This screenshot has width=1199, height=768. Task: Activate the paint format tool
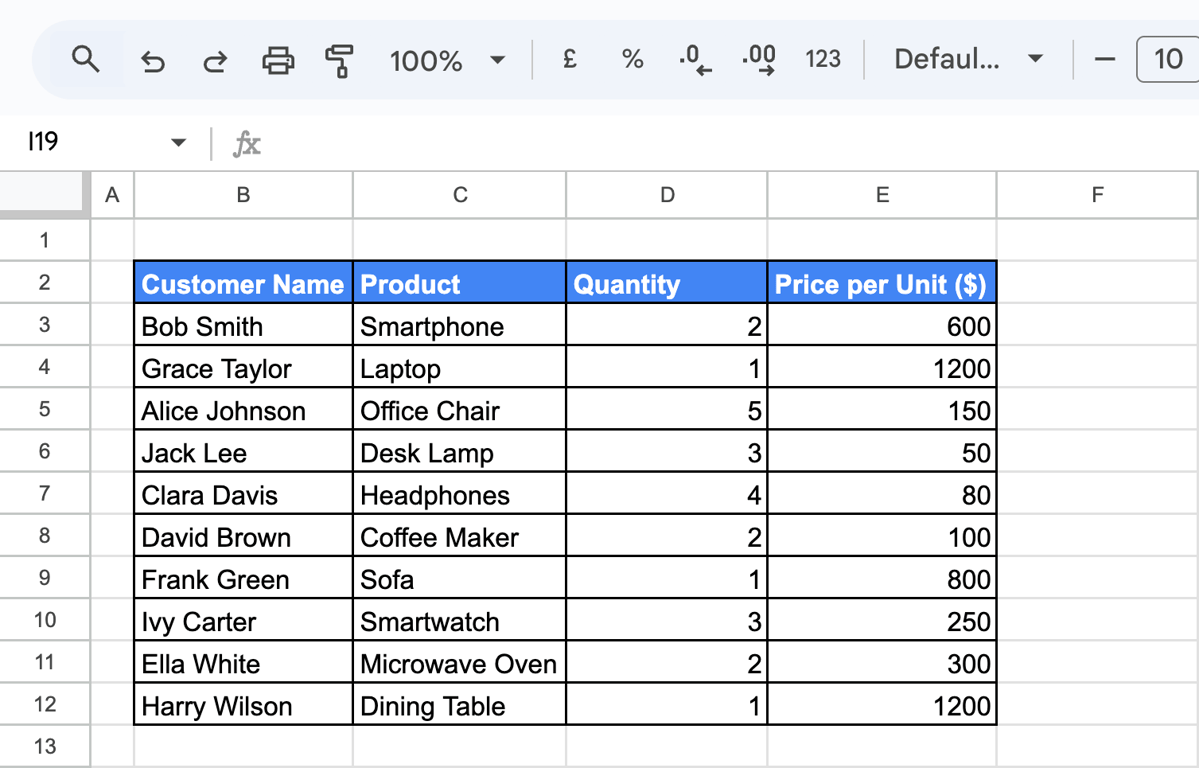pyautogui.click(x=339, y=60)
